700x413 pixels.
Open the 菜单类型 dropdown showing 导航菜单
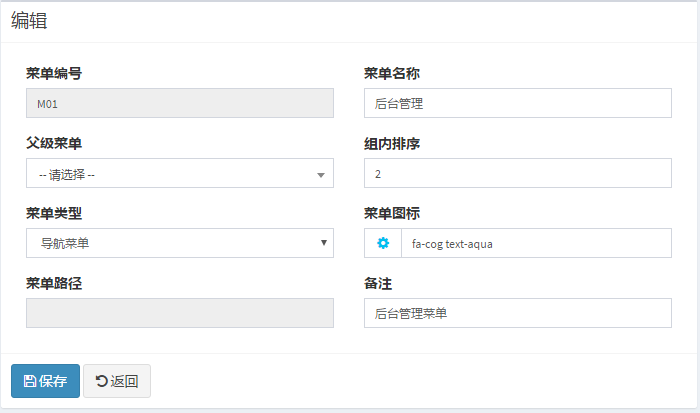180,243
